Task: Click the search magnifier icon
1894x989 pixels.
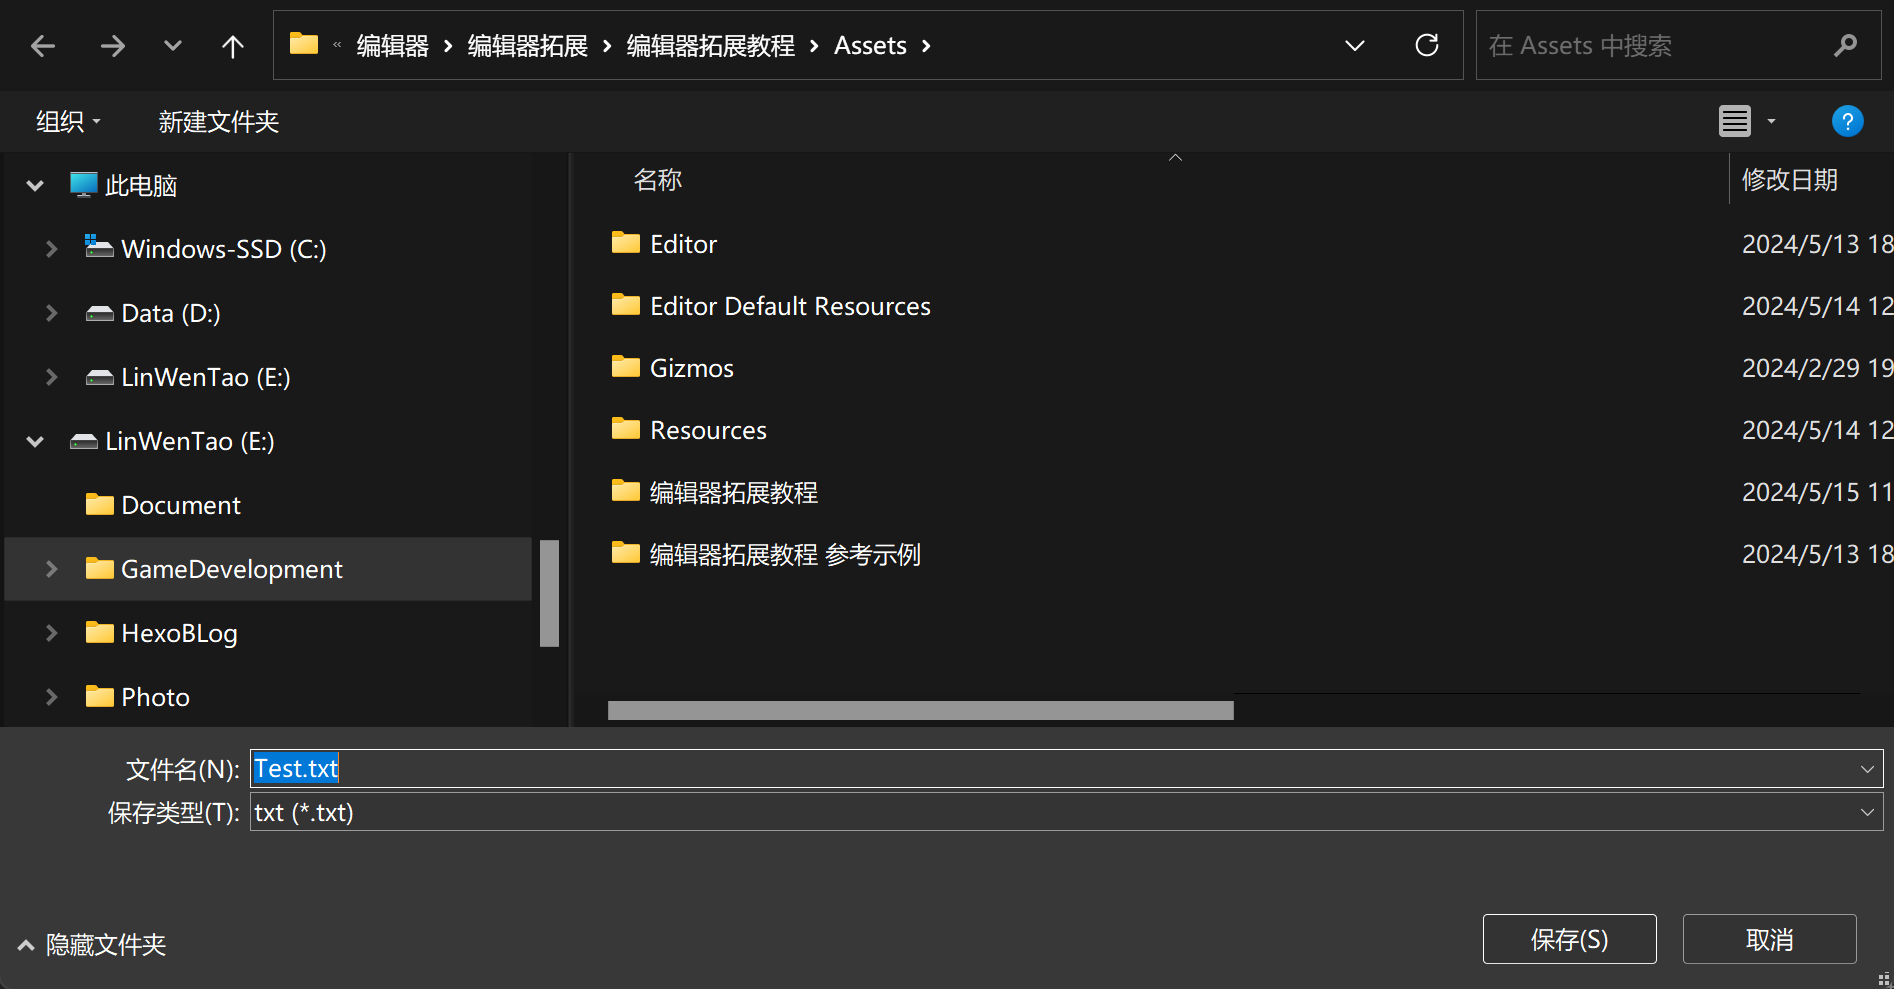Action: (x=1845, y=45)
